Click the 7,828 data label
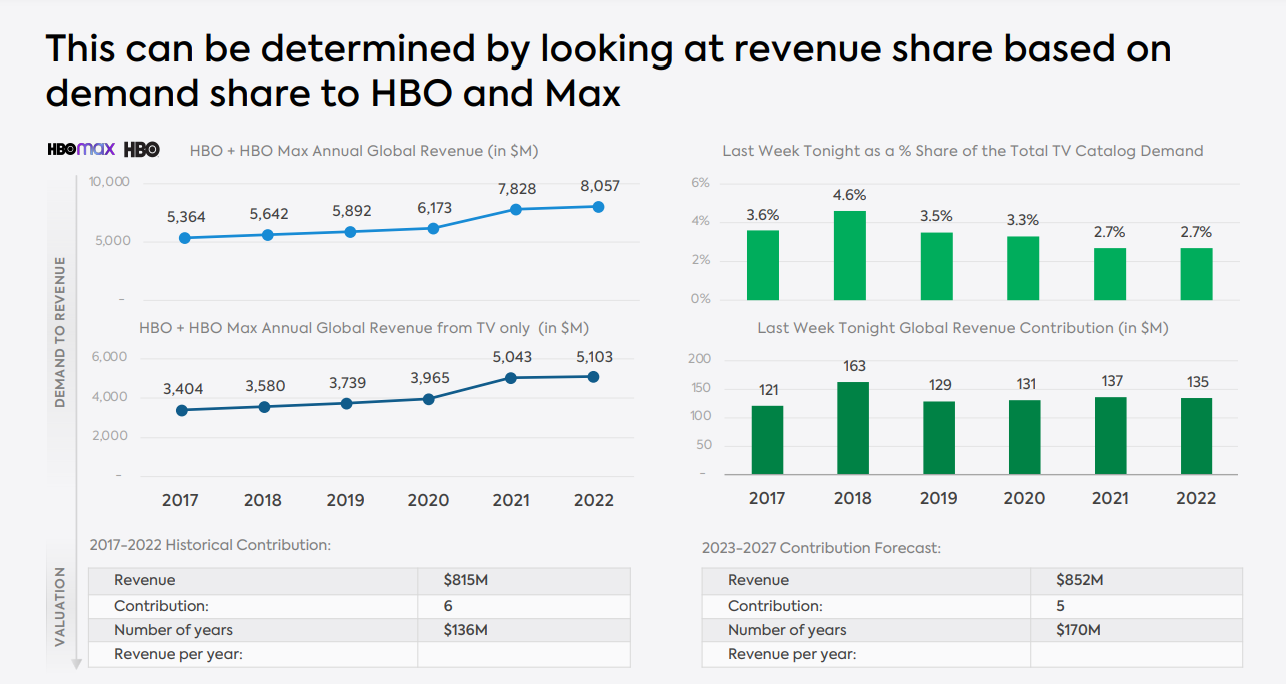 point(517,189)
